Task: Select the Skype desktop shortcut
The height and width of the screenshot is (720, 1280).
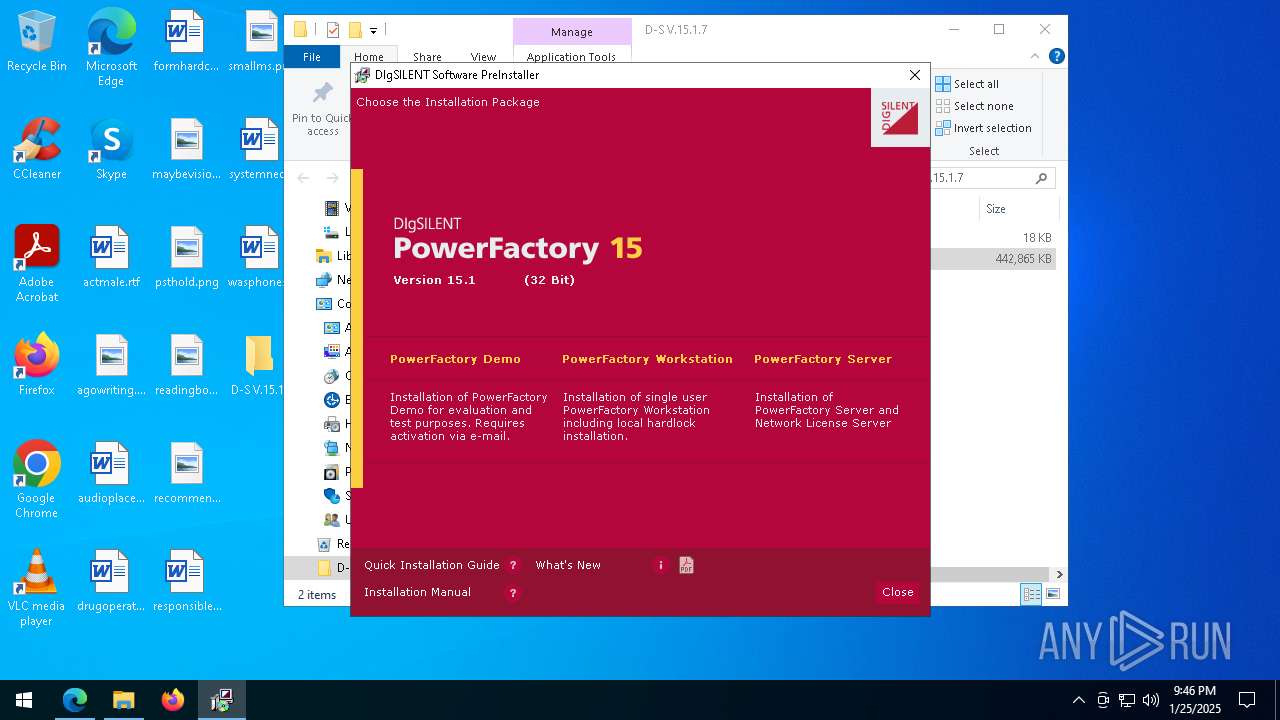Action: pos(111,150)
